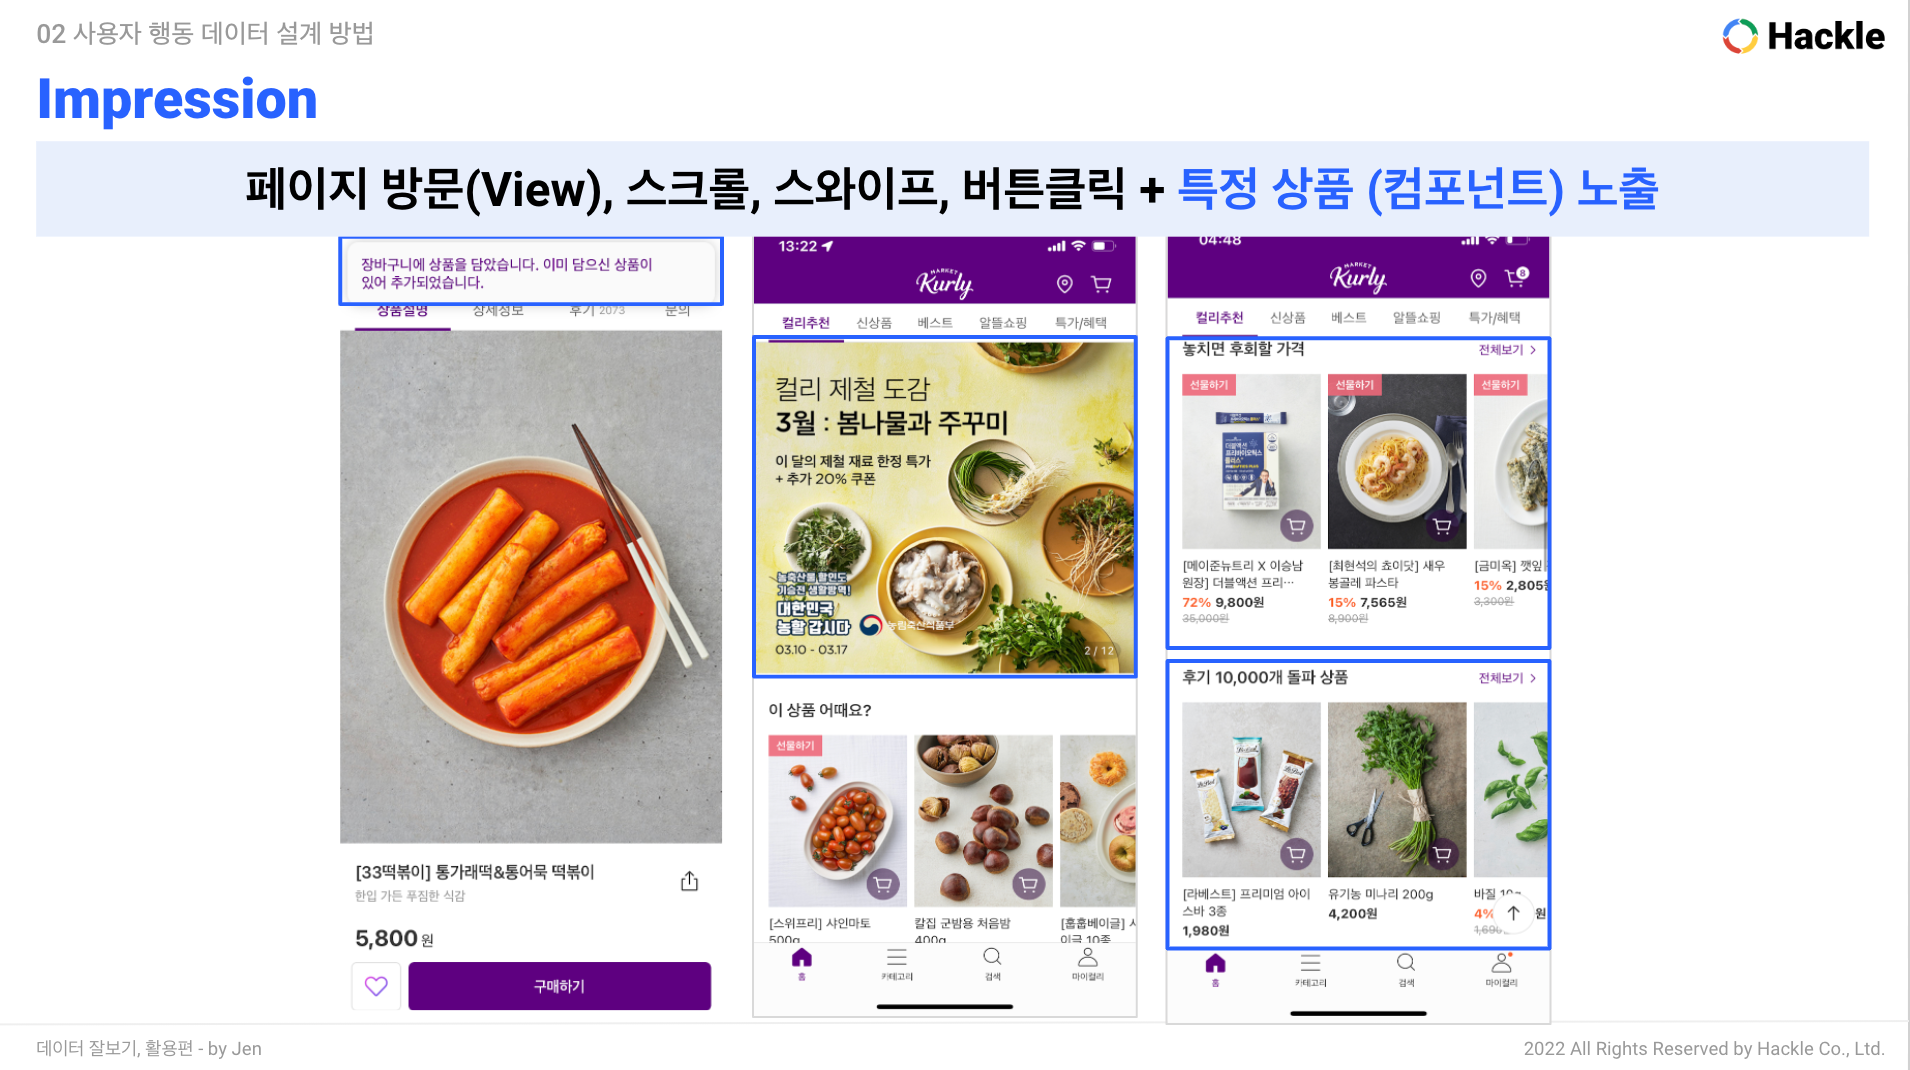The height and width of the screenshot is (1070, 1910).
Task: Tap the location pin icon in middle phone
Action: click(x=1065, y=284)
